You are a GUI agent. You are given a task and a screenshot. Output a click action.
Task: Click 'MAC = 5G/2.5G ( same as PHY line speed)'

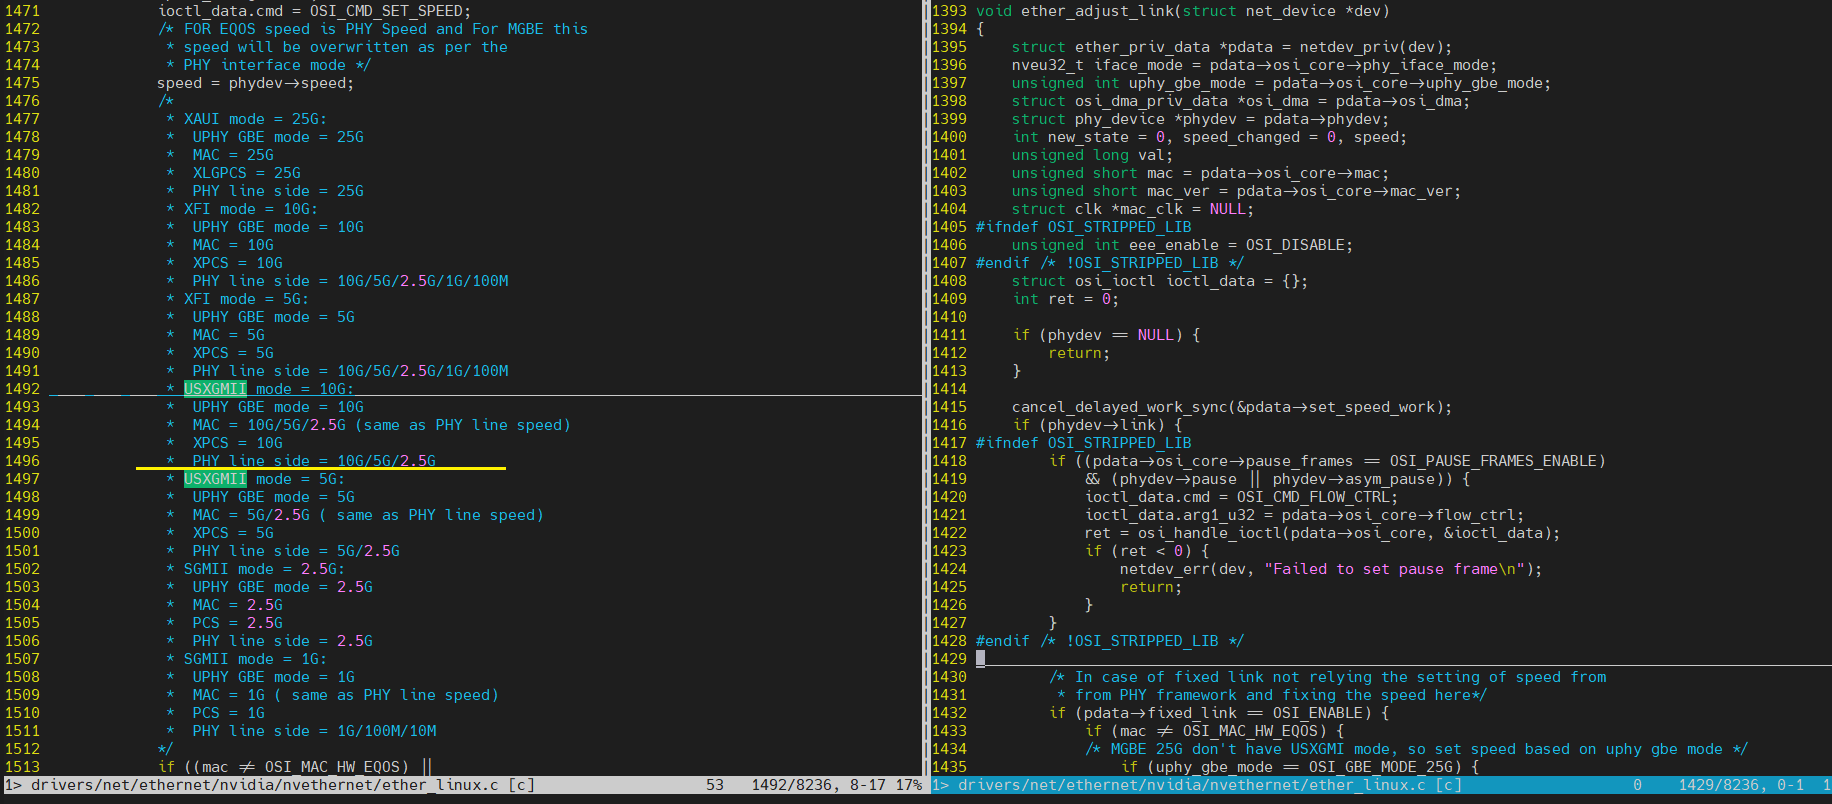click(368, 515)
